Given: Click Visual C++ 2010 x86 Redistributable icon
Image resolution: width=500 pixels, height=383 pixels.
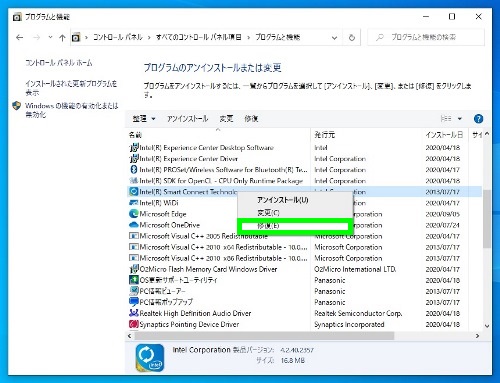Looking at the screenshot, I should (134, 258).
